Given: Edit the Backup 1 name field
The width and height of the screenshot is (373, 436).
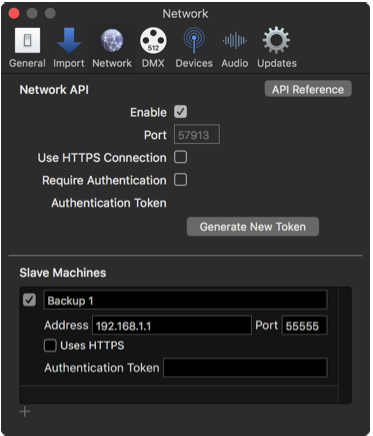Looking at the screenshot, I should point(185,300).
